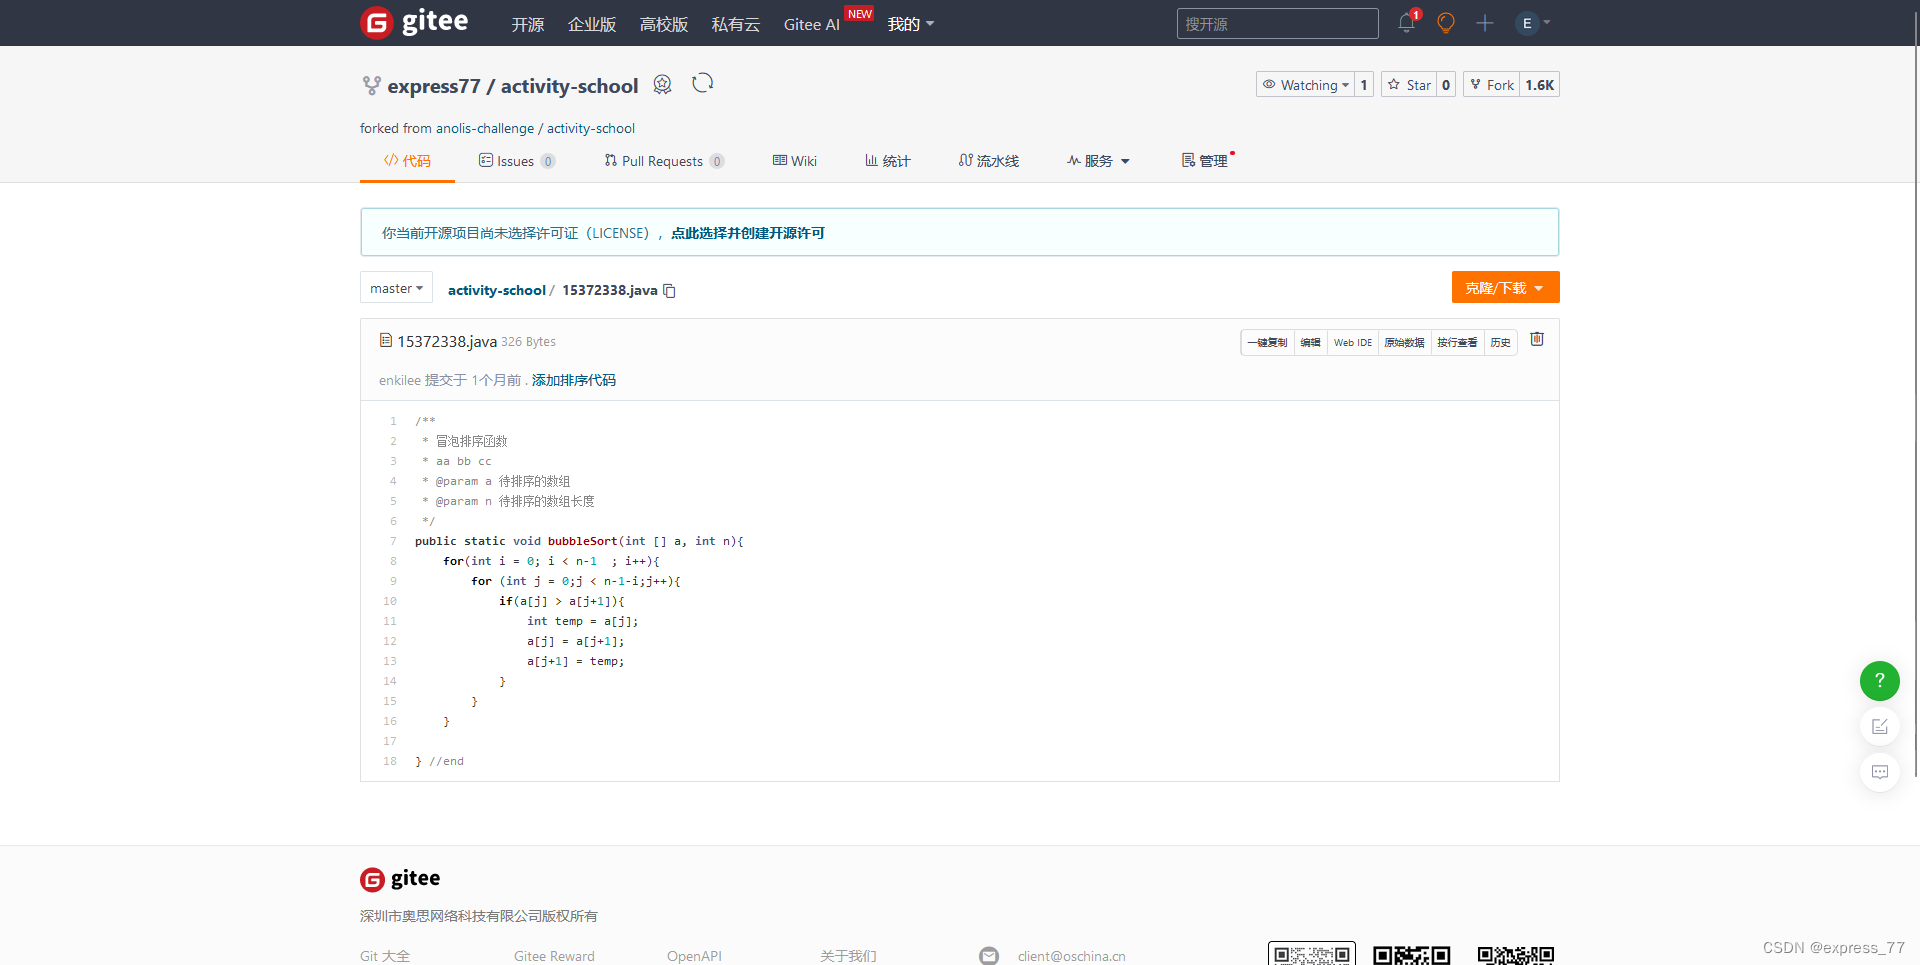Click 开源 in the top navigation
The height and width of the screenshot is (965, 1920).
point(528,24)
